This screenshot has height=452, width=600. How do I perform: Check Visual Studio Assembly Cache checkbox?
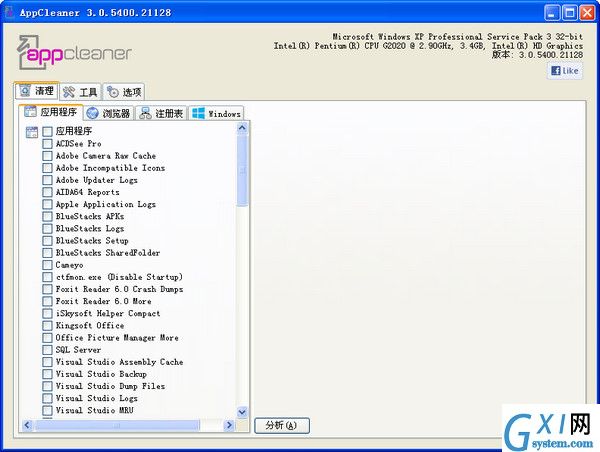pos(47,362)
